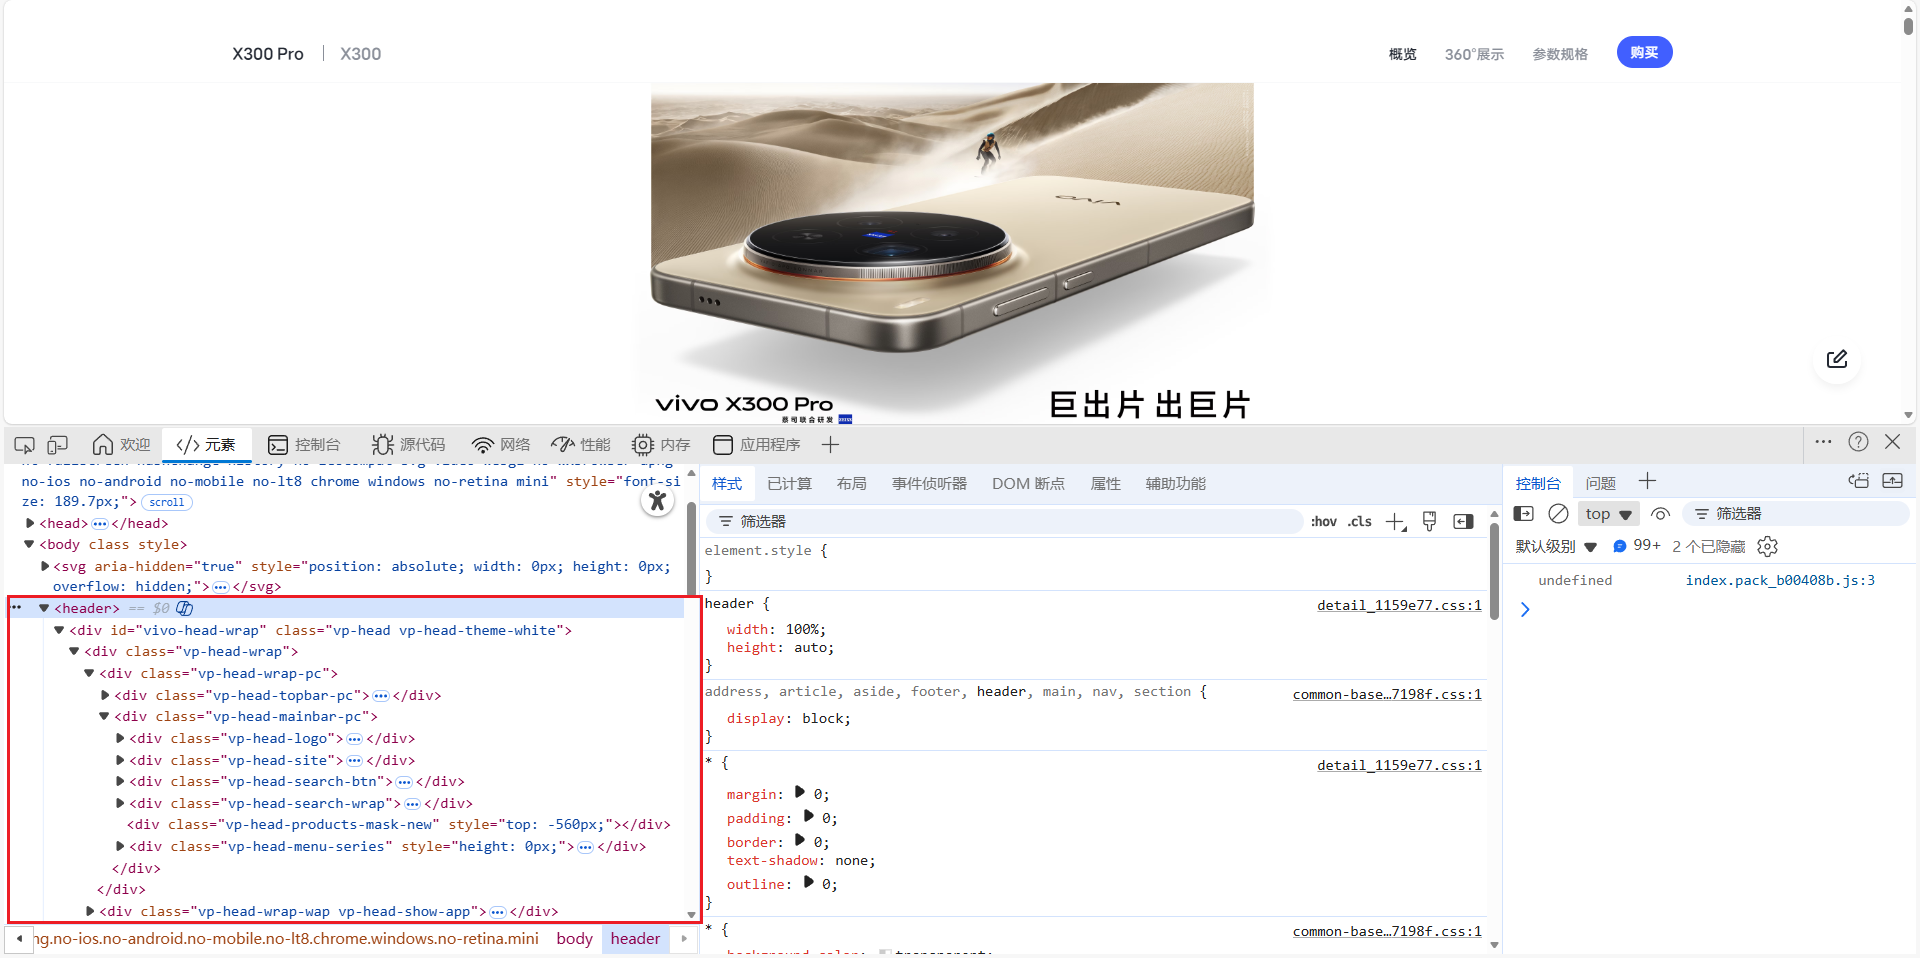Close the DevTools panel
The height and width of the screenshot is (958, 1920).
click(x=1892, y=442)
